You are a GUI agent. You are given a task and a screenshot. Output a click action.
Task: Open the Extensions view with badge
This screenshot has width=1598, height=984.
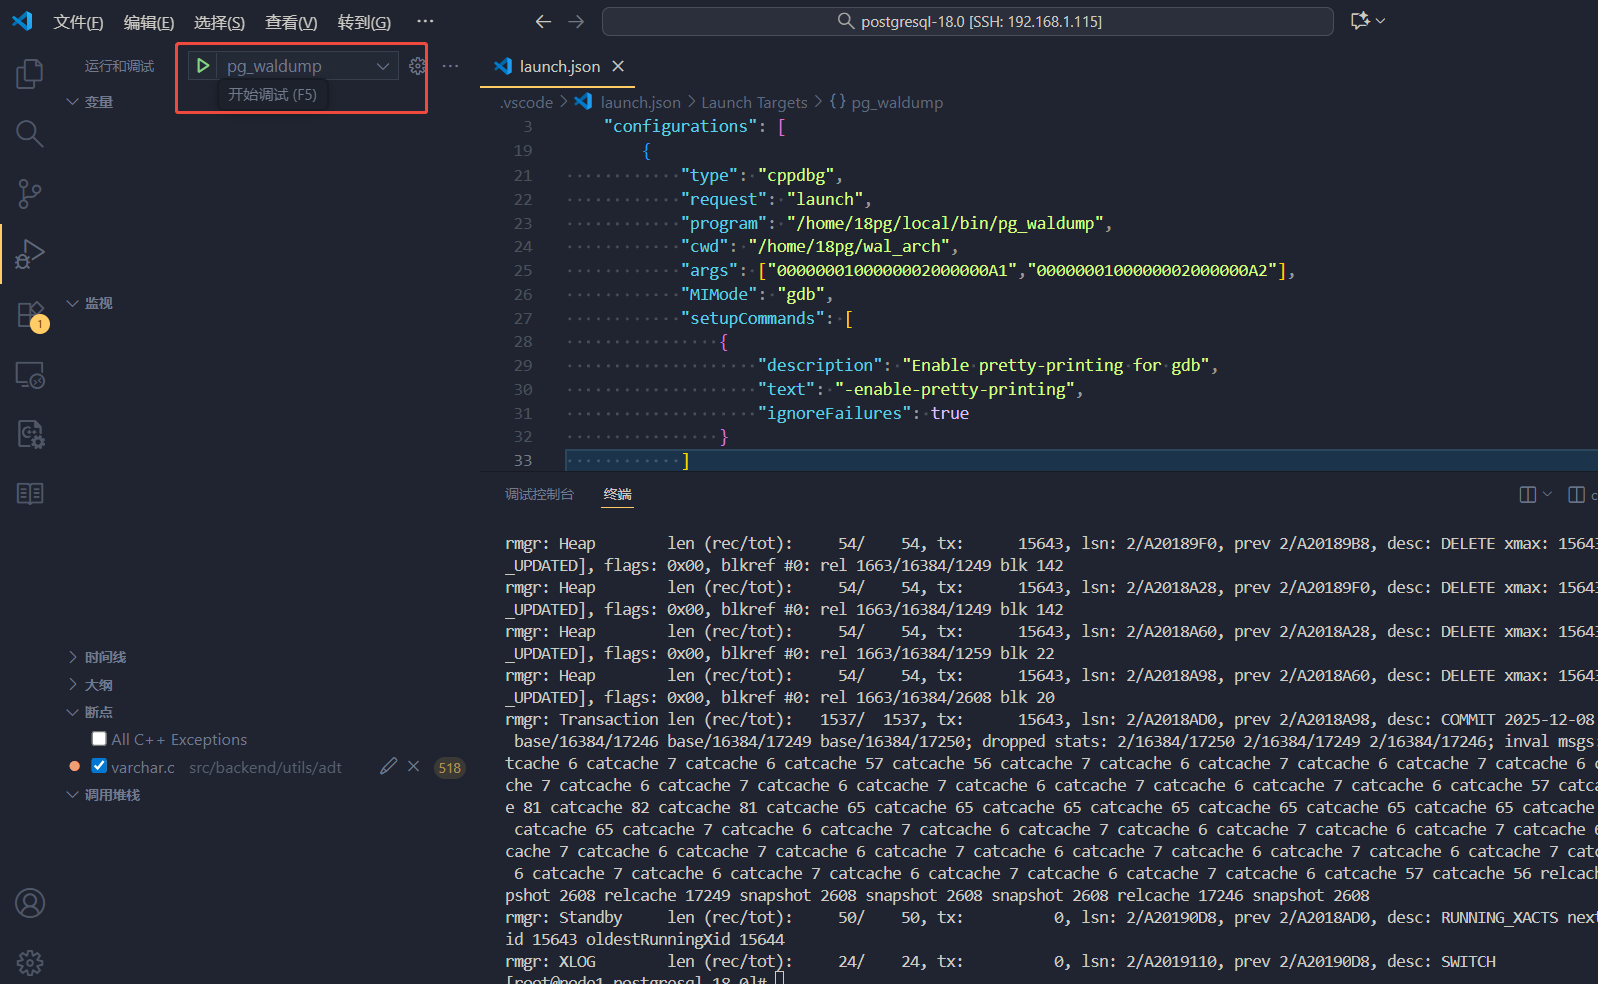point(30,315)
